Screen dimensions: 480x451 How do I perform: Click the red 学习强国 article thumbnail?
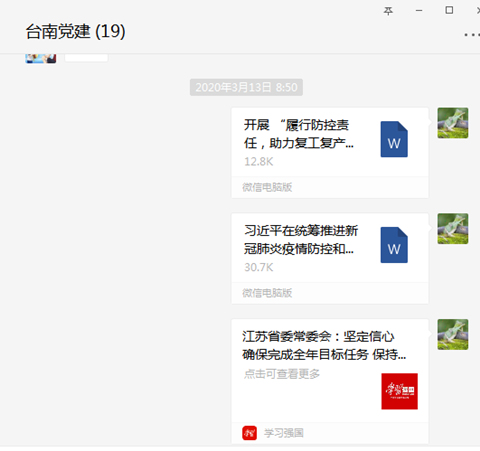(399, 391)
